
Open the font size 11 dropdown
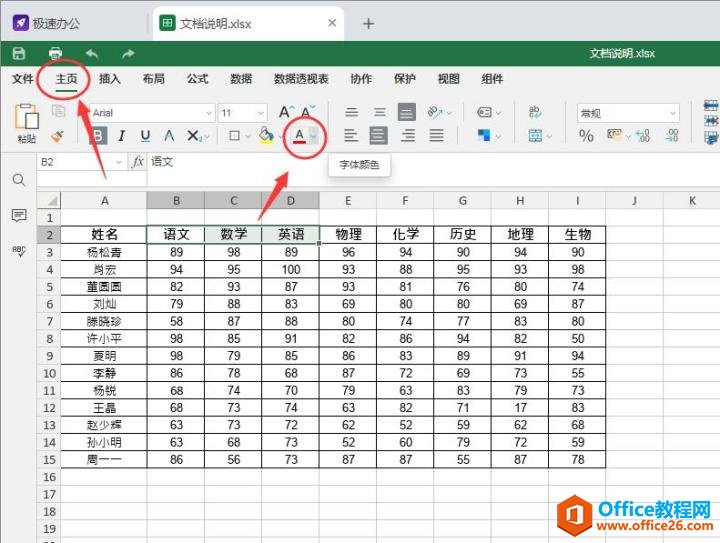tap(260, 113)
